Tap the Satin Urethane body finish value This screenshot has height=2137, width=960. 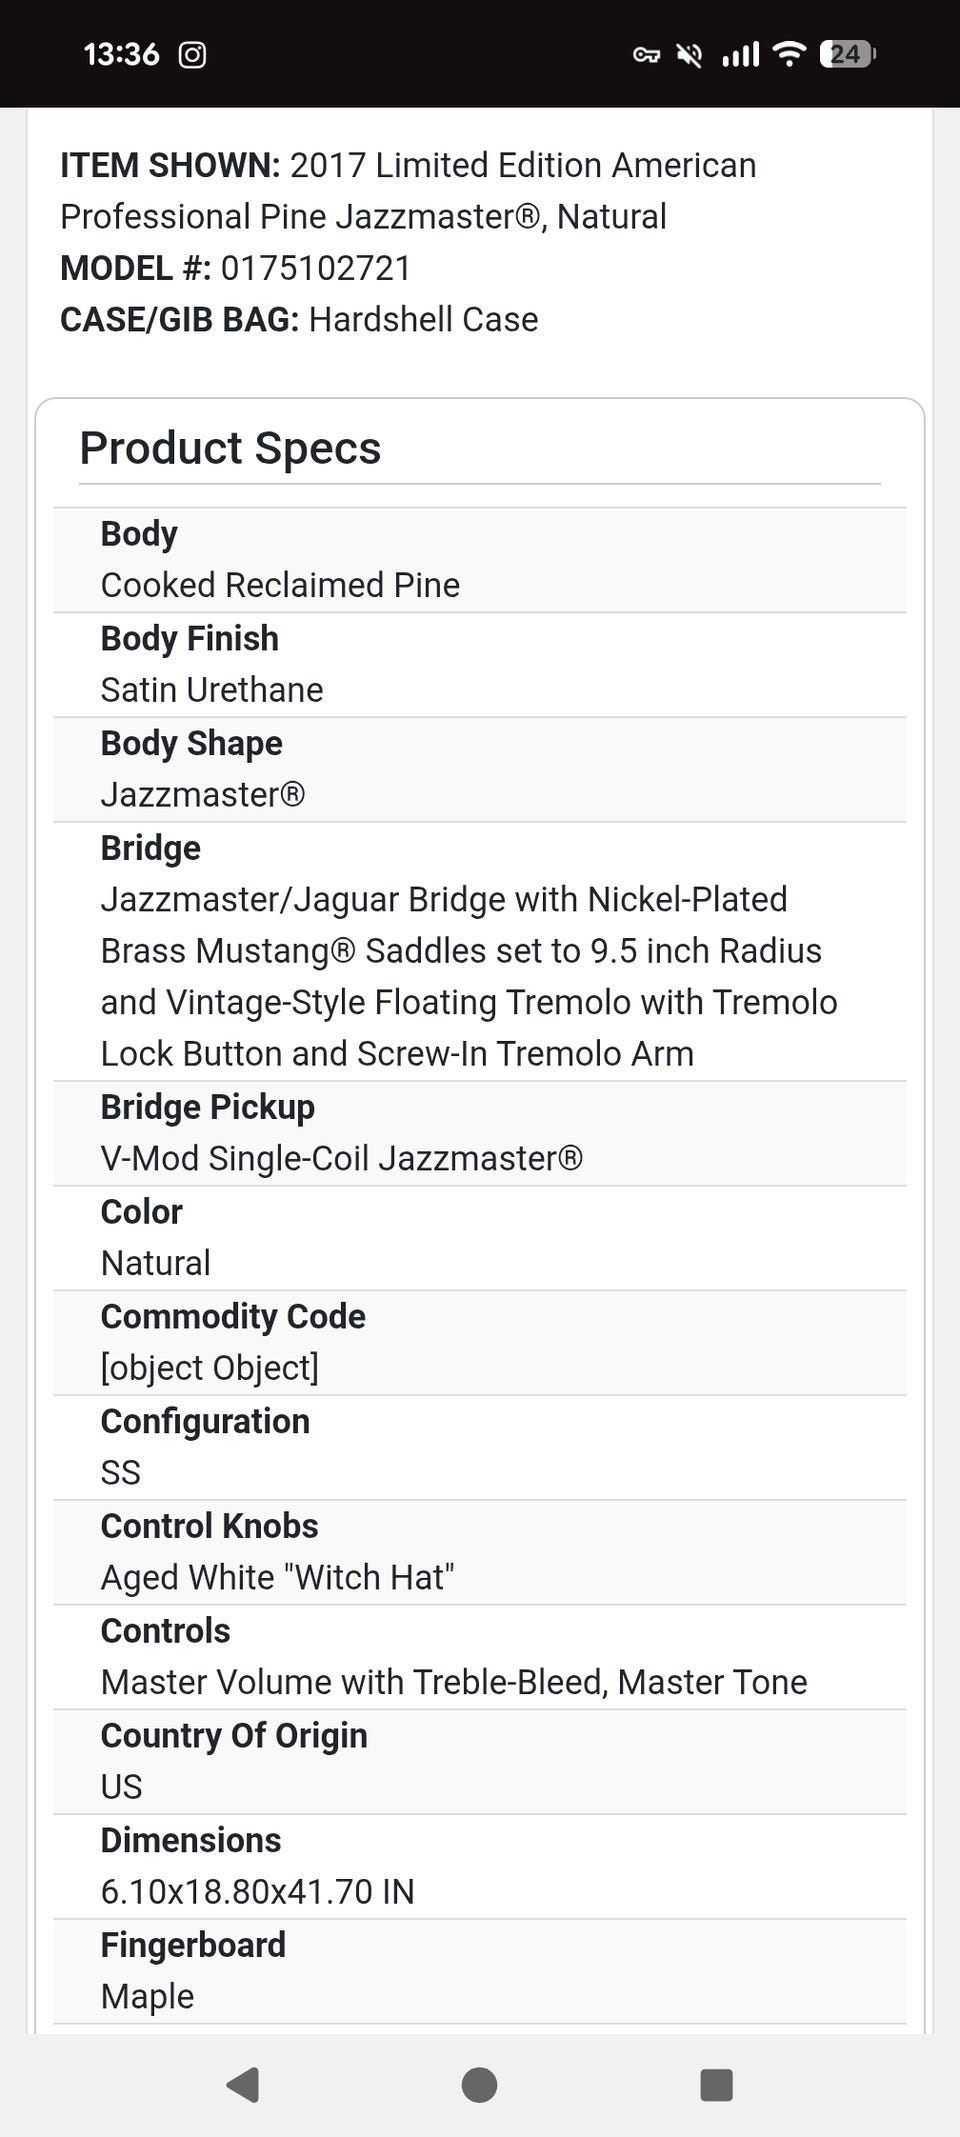pyautogui.click(x=212, y=690)
